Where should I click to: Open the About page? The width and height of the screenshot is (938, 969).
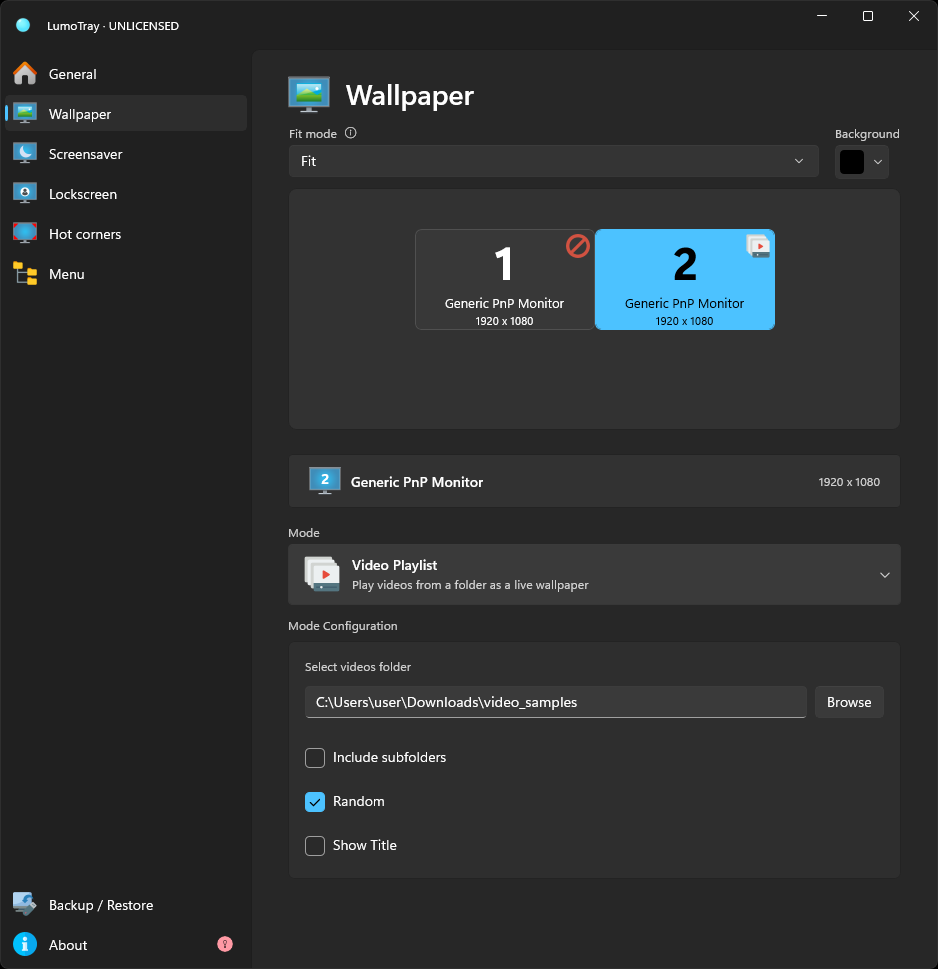click(126, 945)
